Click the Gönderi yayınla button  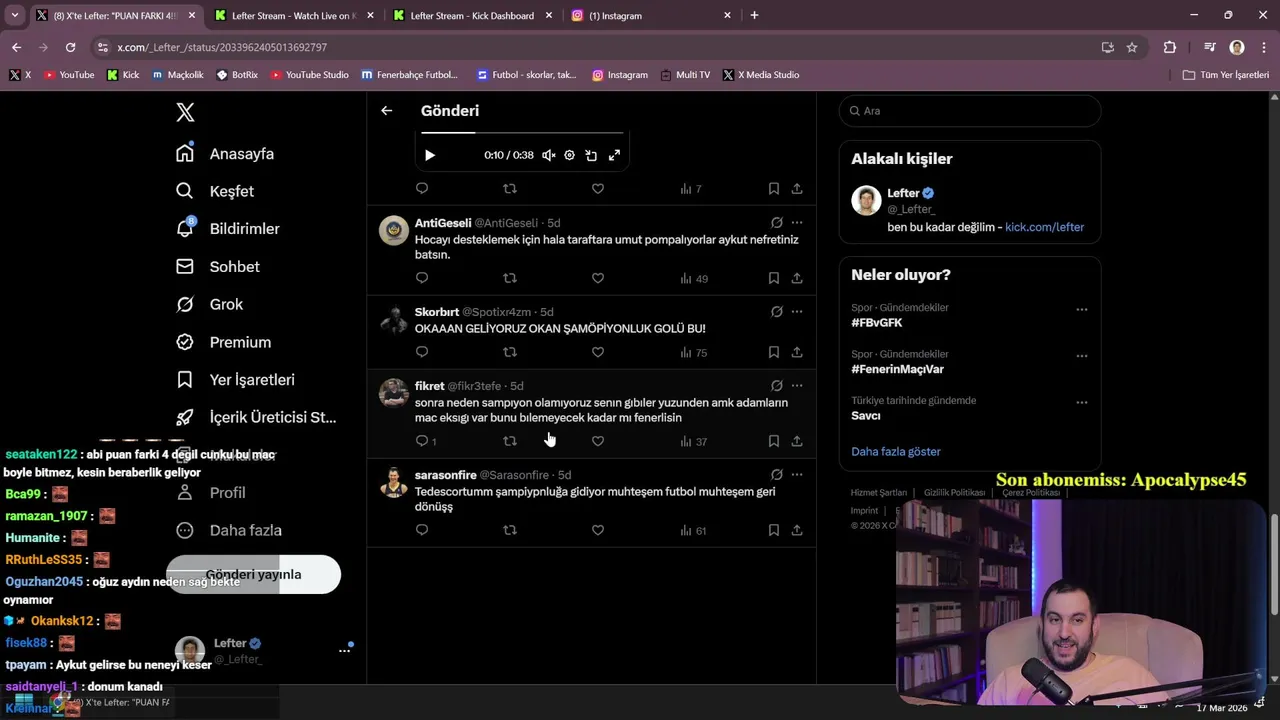[x=253, y=575]
